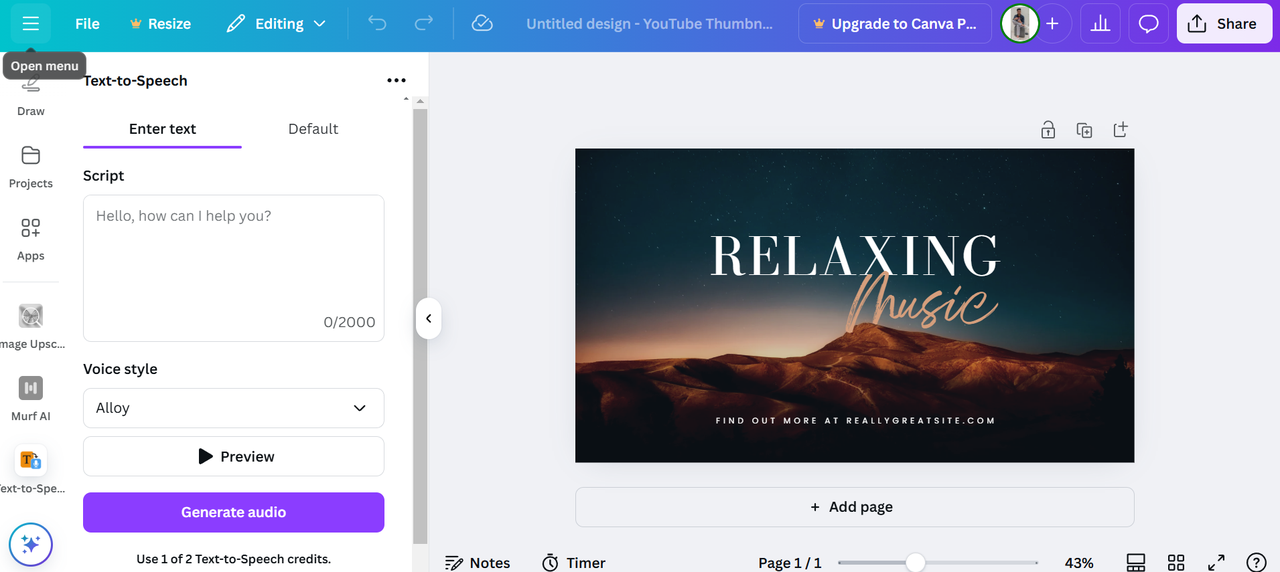Click the Generate audio button
The width and height of the screenshot is (1280, 572).
point(234,512)
